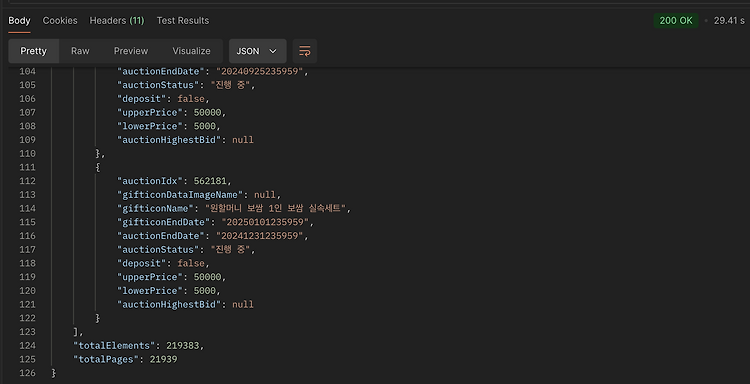Click the 29.41 s response time
750x384 pixels.
[729, 21]
